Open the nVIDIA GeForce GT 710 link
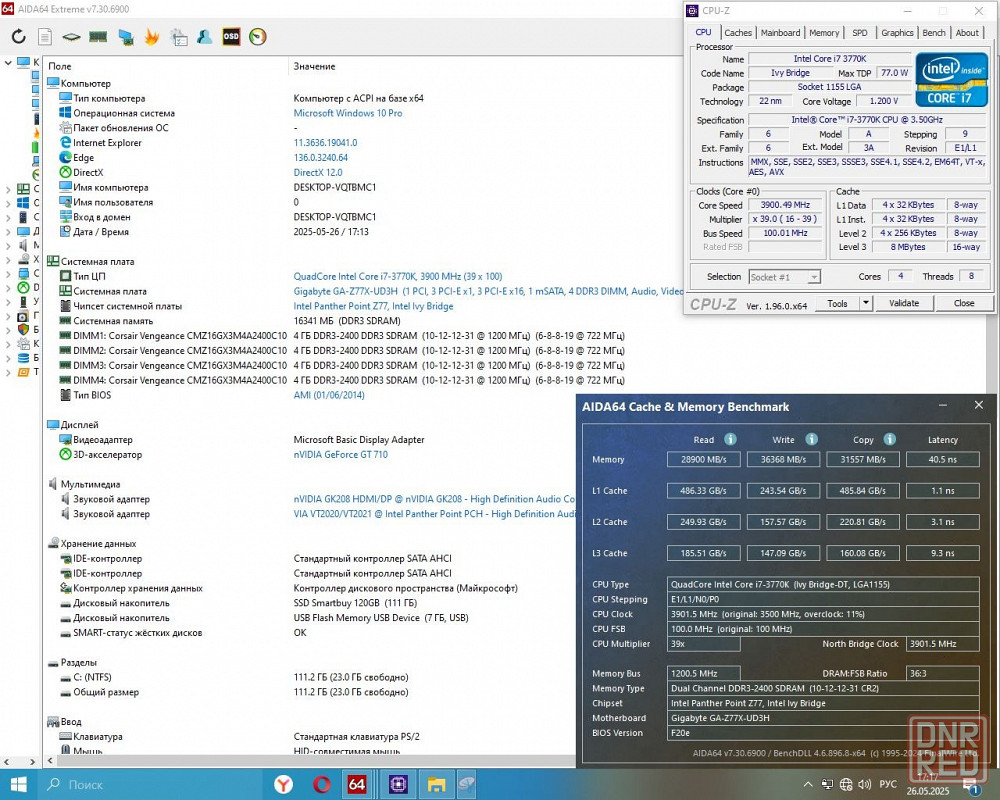Screen dimensions: 1000x800 point(341,454)
